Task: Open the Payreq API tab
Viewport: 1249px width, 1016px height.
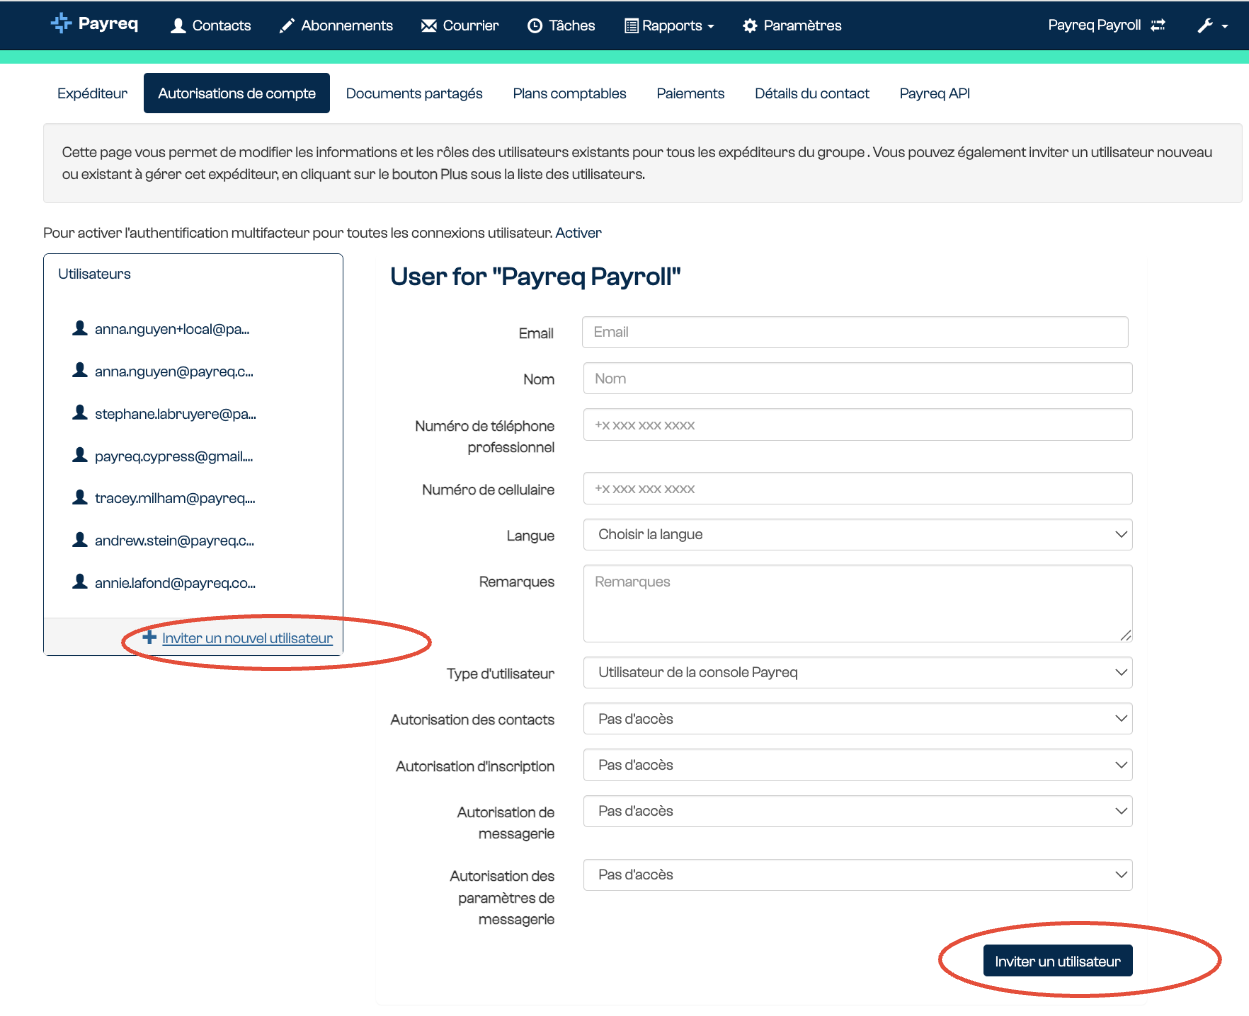Action: [935, 93]
